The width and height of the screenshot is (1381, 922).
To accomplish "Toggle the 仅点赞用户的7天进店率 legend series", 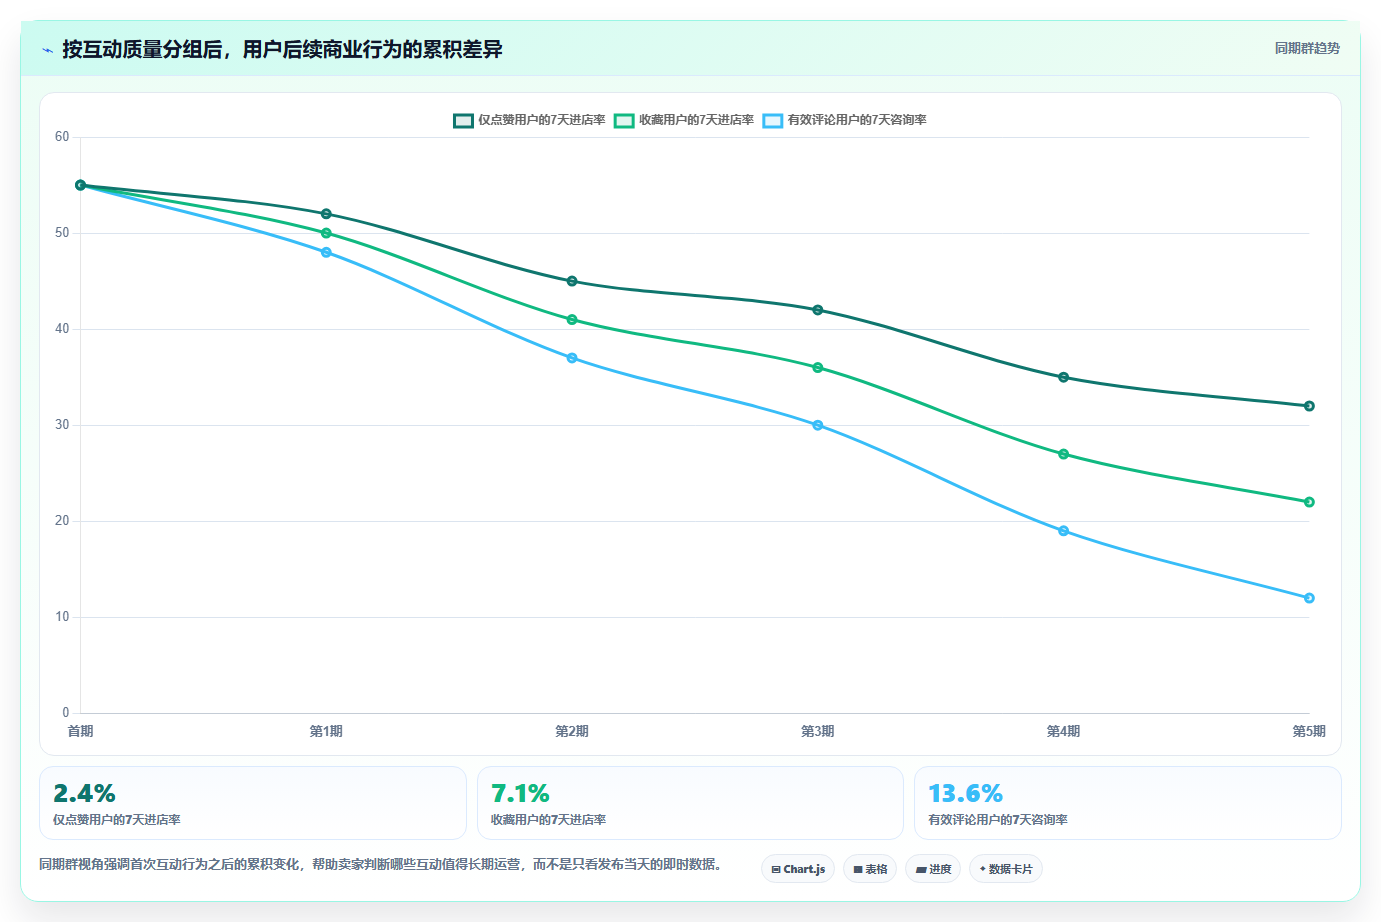I will tap(529, 120).
